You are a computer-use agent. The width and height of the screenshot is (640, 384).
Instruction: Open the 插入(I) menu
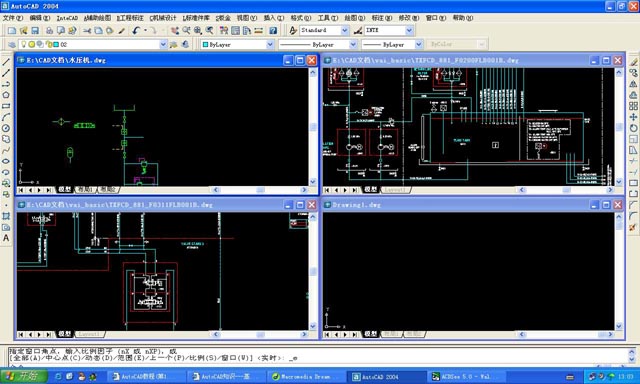273,18
